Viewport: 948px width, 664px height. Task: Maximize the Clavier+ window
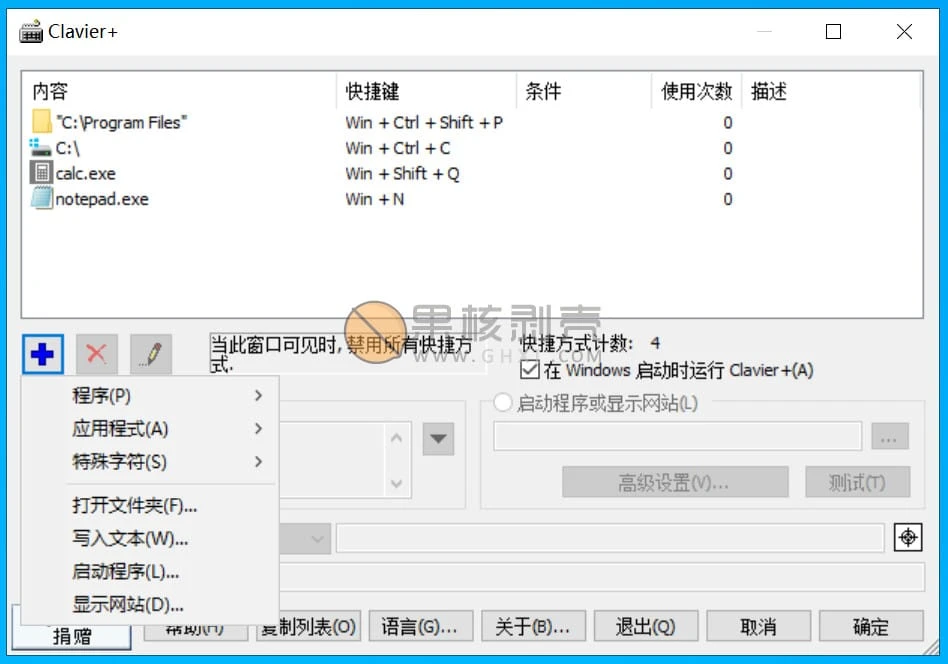tap(833, 31)
